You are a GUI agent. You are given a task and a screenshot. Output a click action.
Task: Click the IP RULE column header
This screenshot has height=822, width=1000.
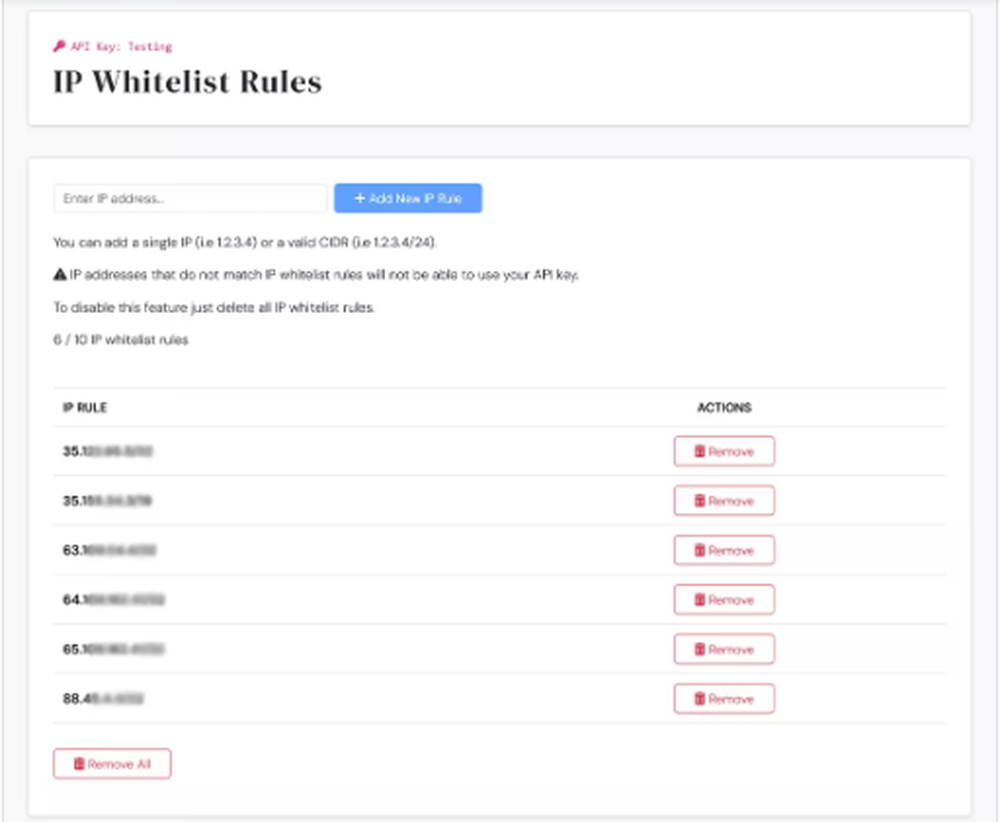click(85, 408)
